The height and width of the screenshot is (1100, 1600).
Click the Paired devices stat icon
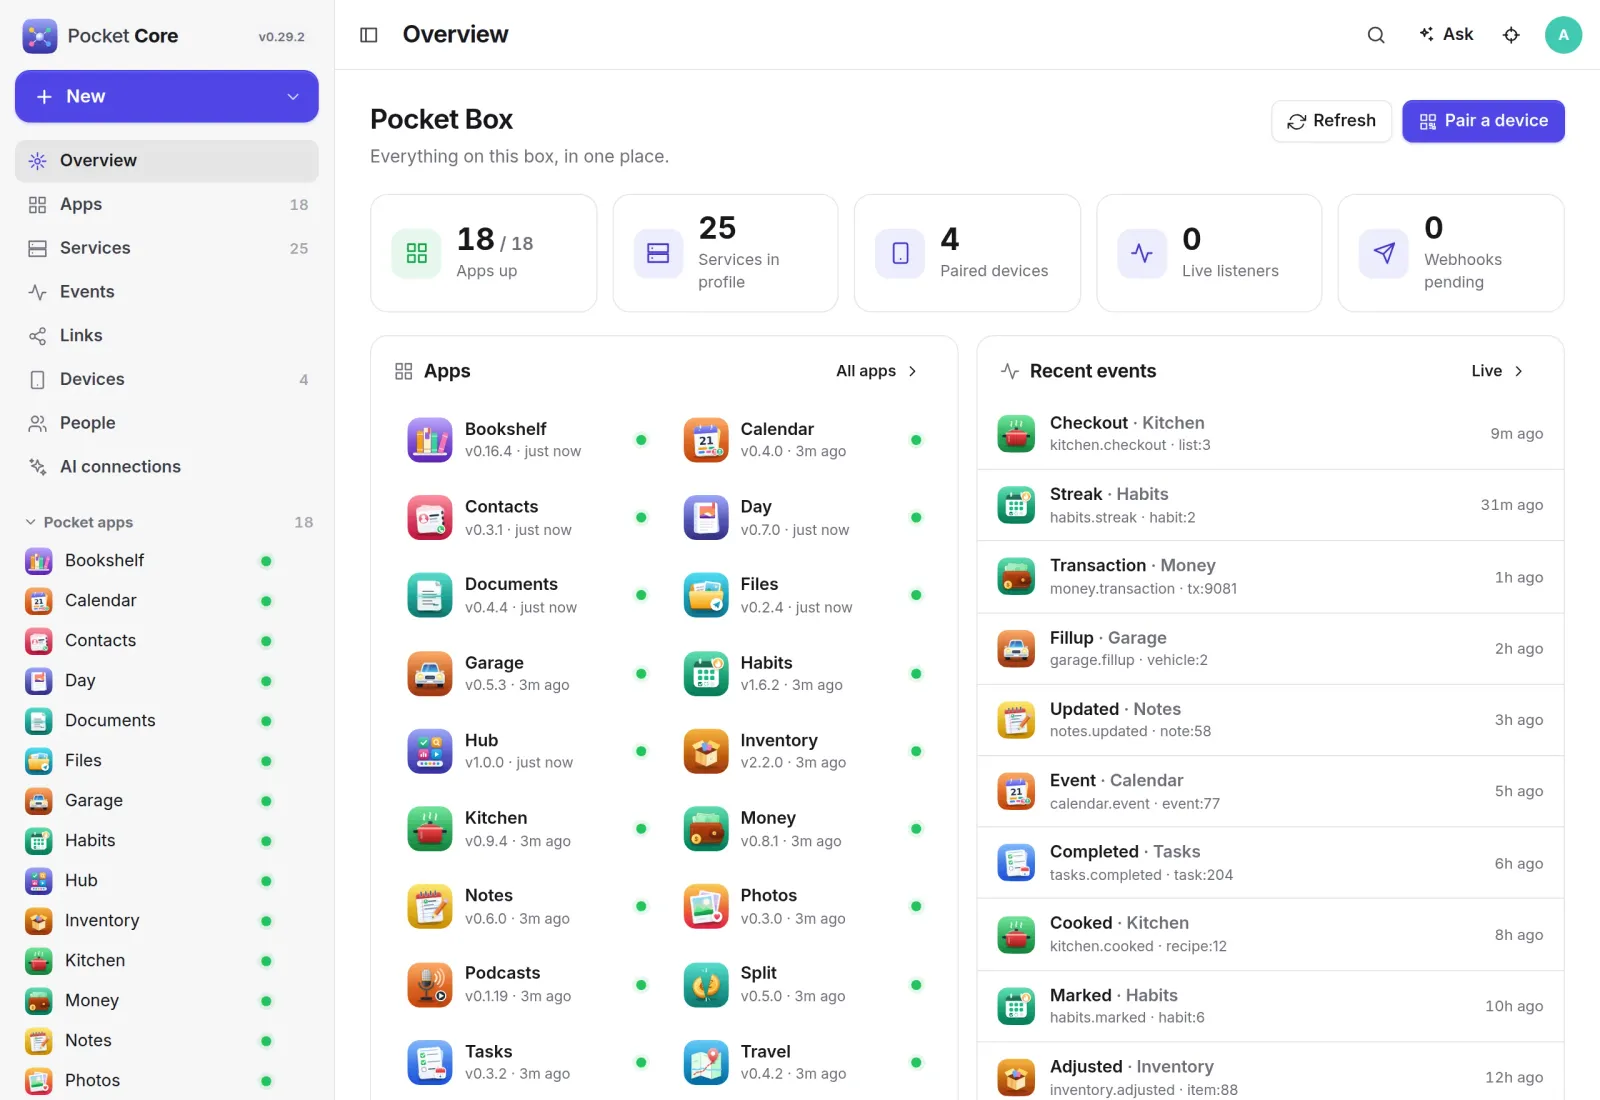tap(900, 253)
